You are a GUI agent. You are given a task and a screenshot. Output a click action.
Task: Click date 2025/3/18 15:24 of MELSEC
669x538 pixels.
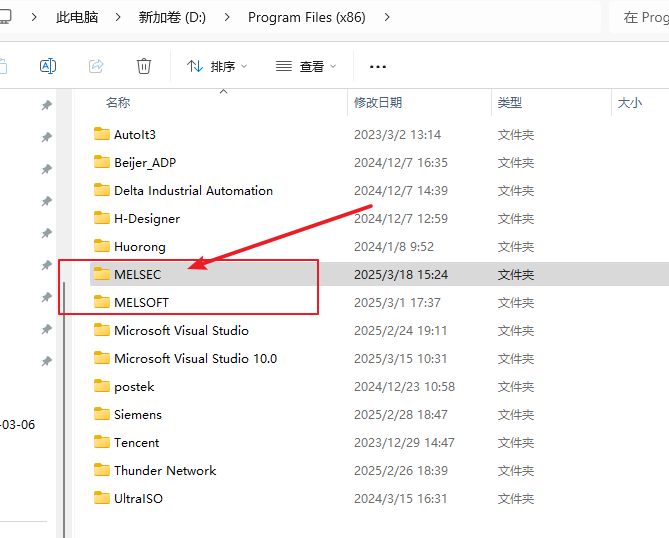[x=401, y=275]
